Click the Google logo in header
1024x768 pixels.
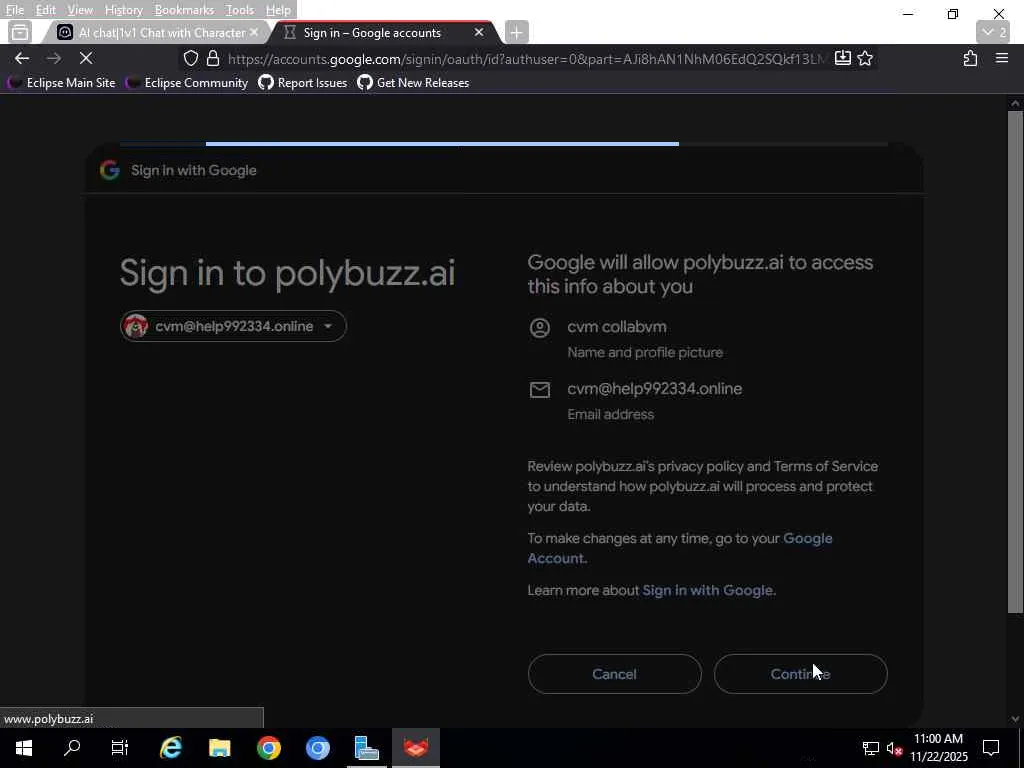[x=110, y=170]
